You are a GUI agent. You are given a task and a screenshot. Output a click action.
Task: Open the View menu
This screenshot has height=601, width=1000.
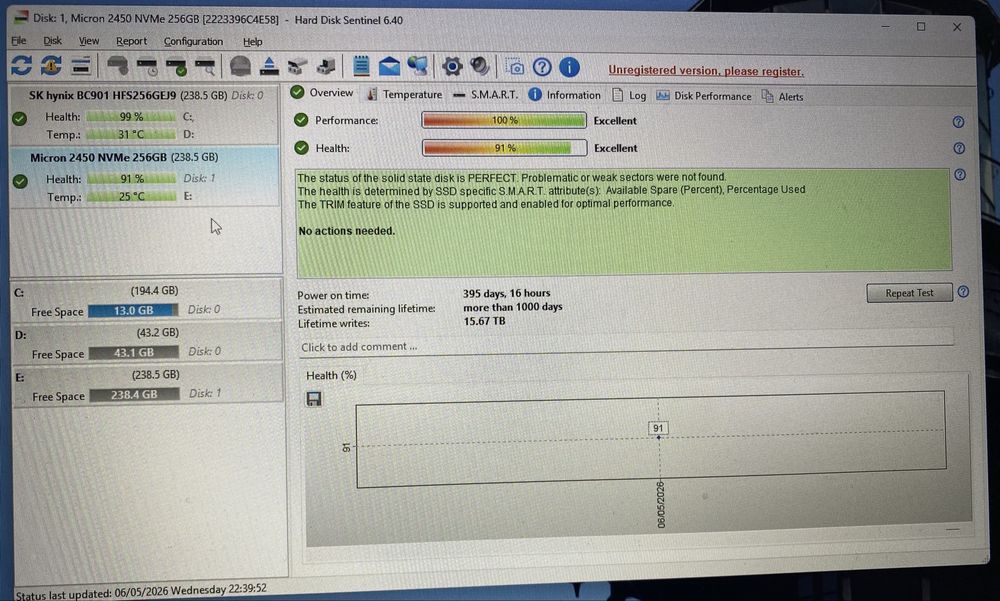click(89, 41)
